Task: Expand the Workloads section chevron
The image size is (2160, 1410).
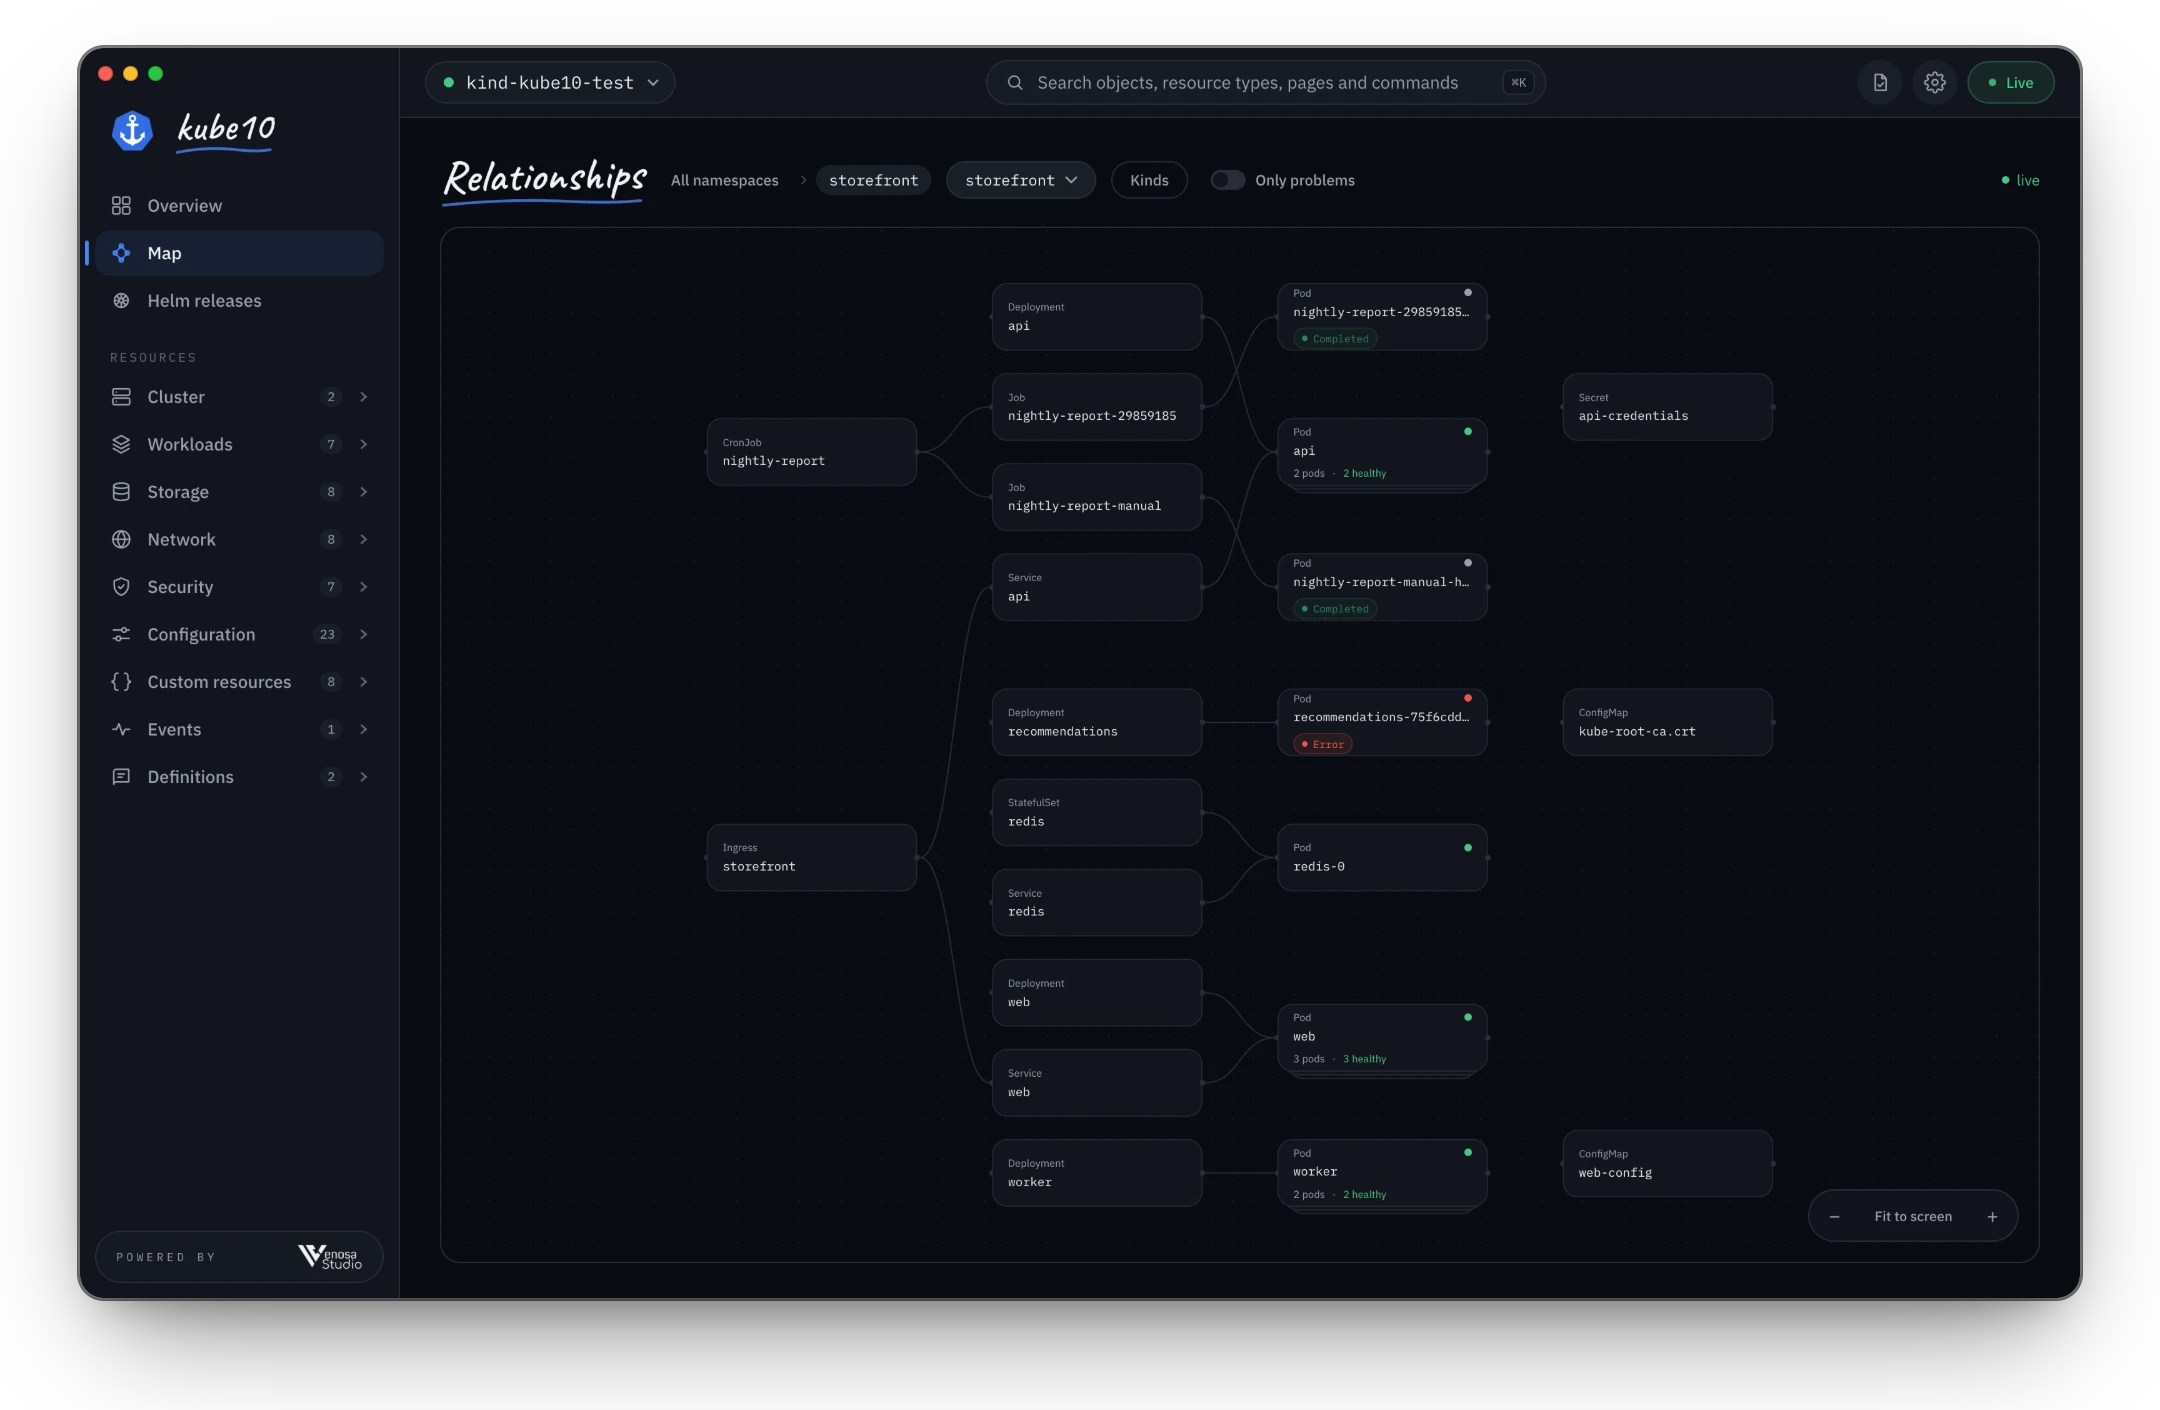Action: [363, 444]
